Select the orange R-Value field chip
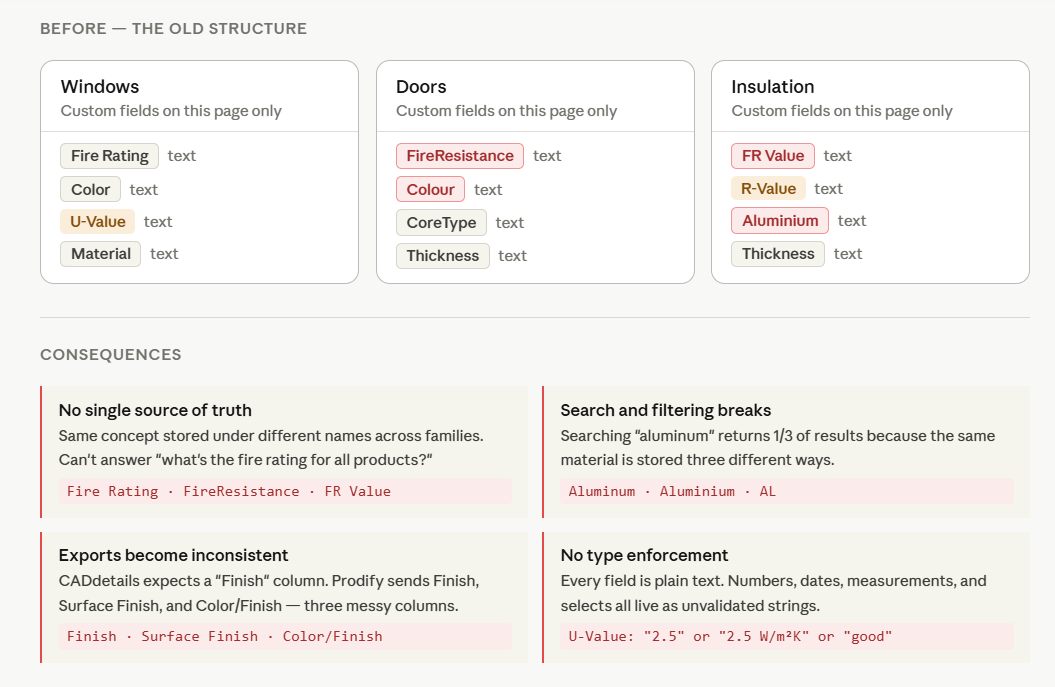The width and height of the screenshot is (1055, 687). pos(768,189)
